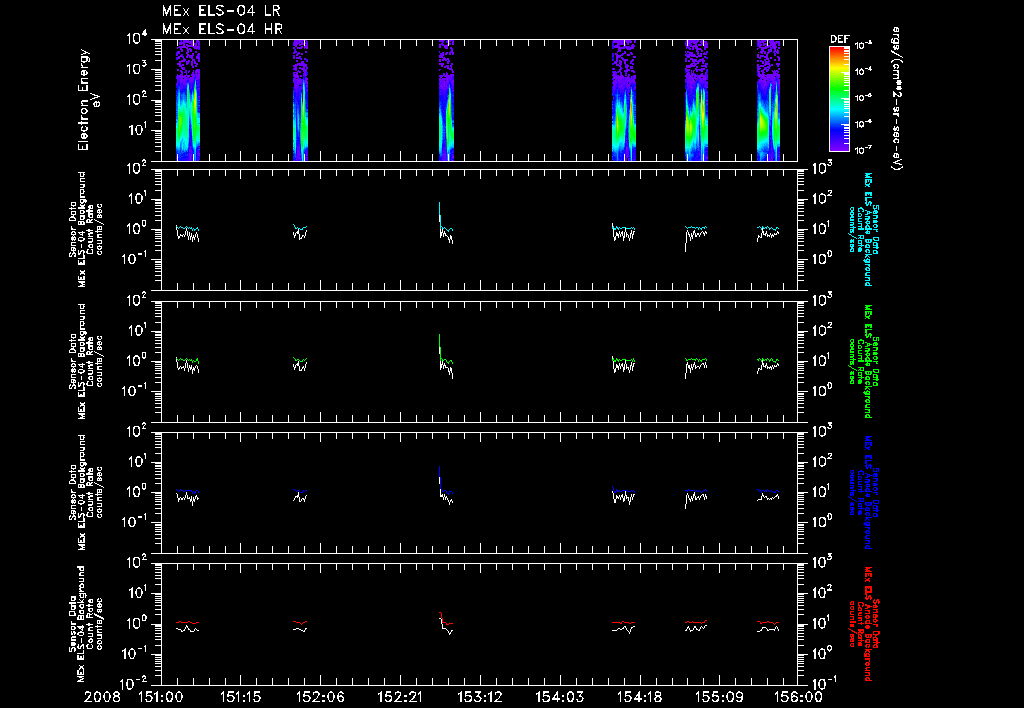Click the 10^4 tick on the Electron Energy axis
1024x708 pixels.
tap(138, 38)
